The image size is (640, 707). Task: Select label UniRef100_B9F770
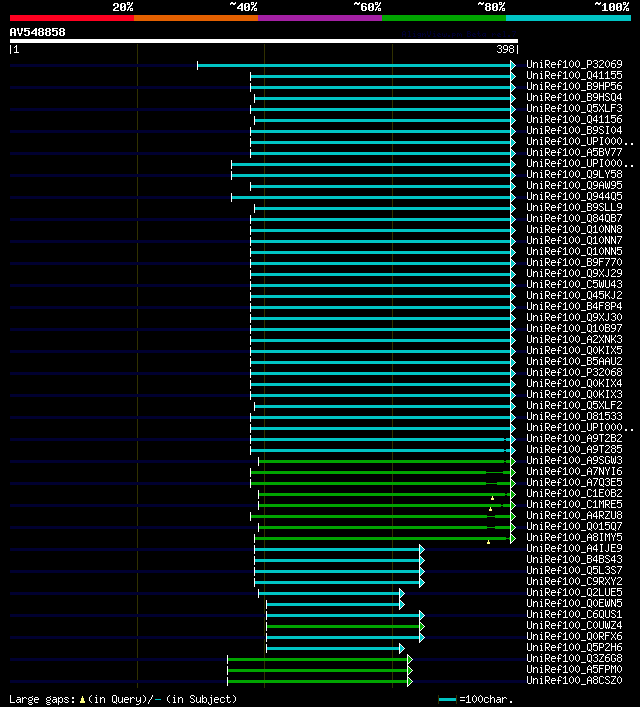(574, 262)
